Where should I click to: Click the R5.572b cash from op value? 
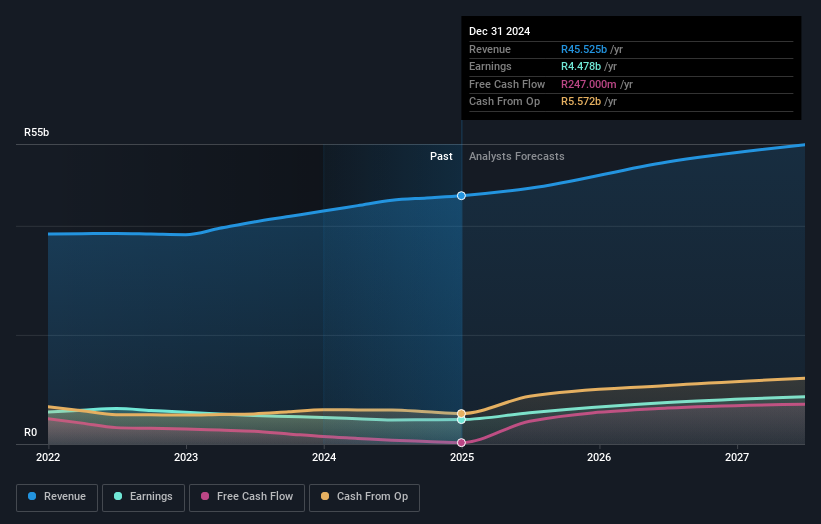pos(581,102)
